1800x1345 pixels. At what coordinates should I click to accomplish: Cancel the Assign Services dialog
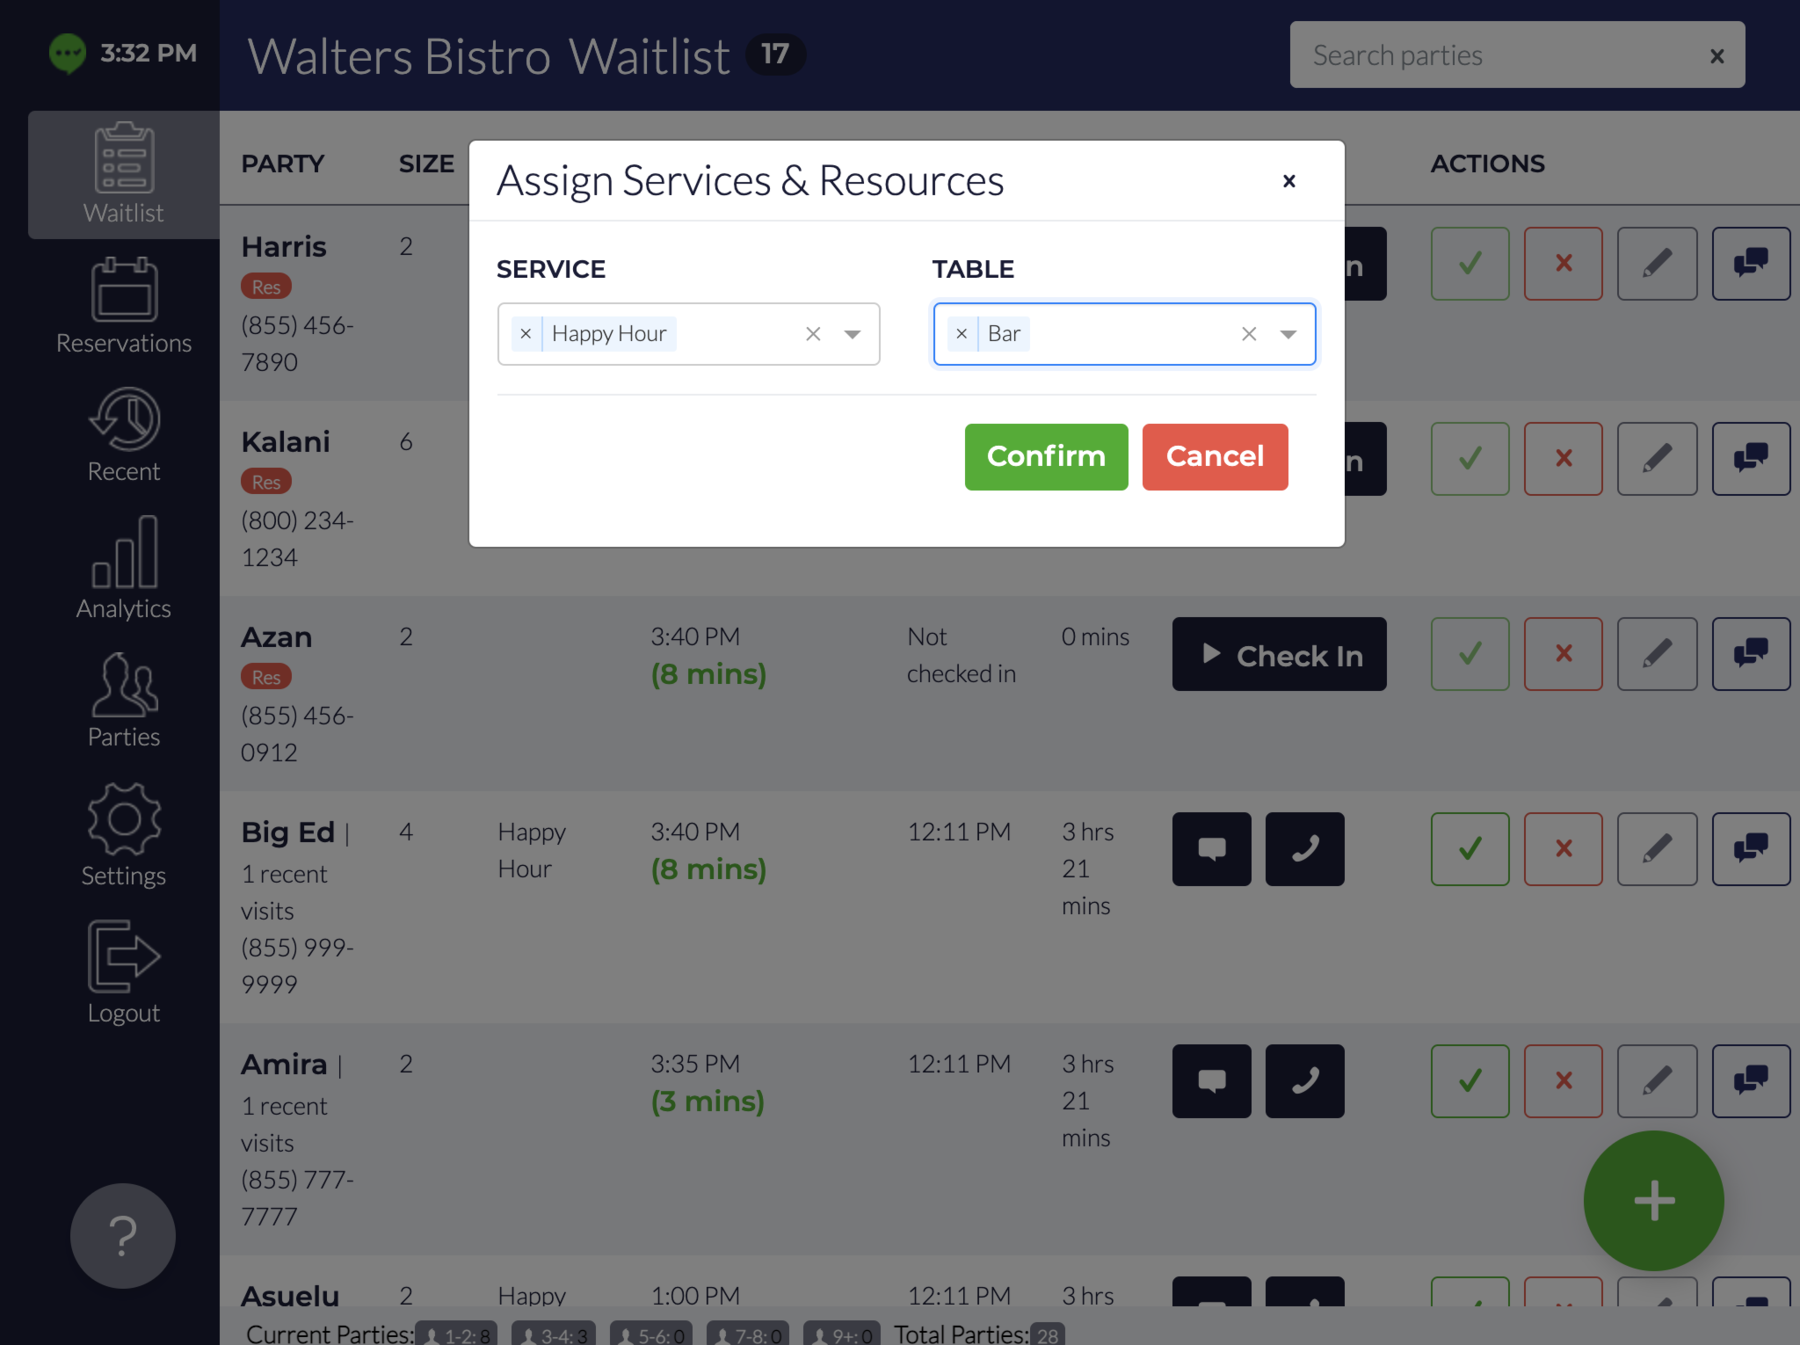(1214, 457)
